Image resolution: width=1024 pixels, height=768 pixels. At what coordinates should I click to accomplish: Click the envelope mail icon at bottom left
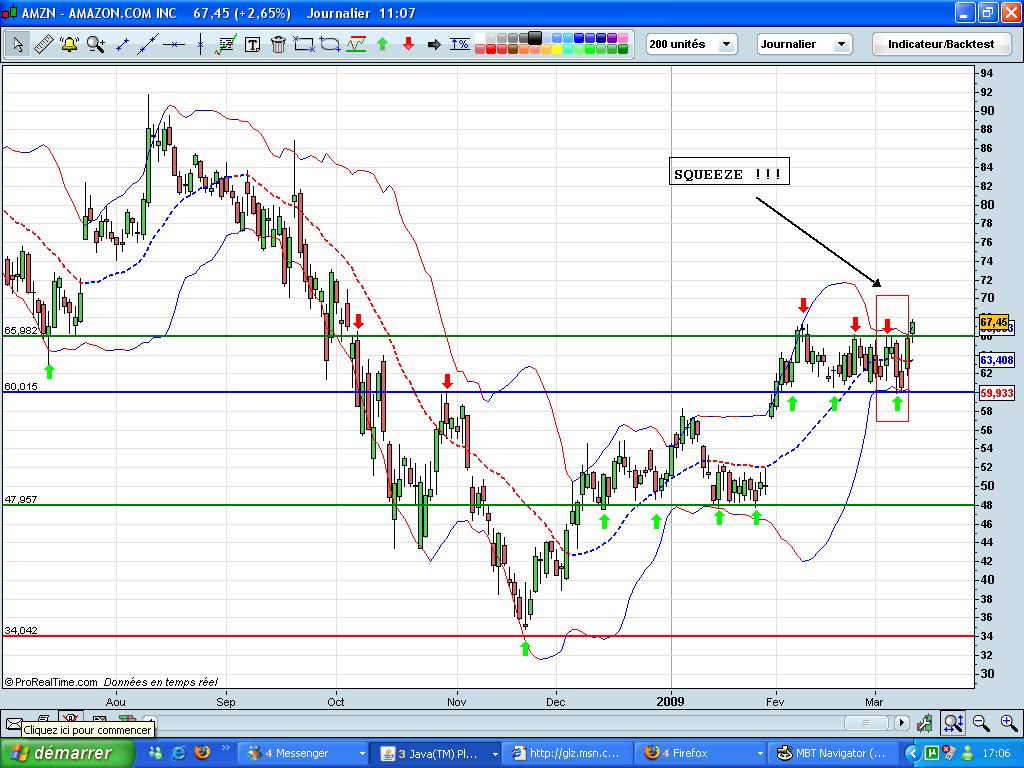click(14, 724)
